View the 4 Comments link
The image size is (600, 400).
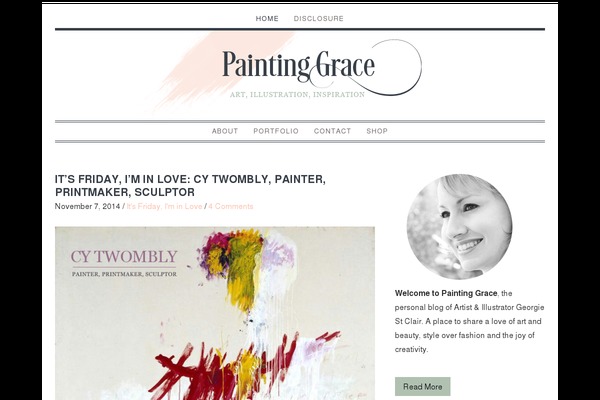(x=231, y=206)
